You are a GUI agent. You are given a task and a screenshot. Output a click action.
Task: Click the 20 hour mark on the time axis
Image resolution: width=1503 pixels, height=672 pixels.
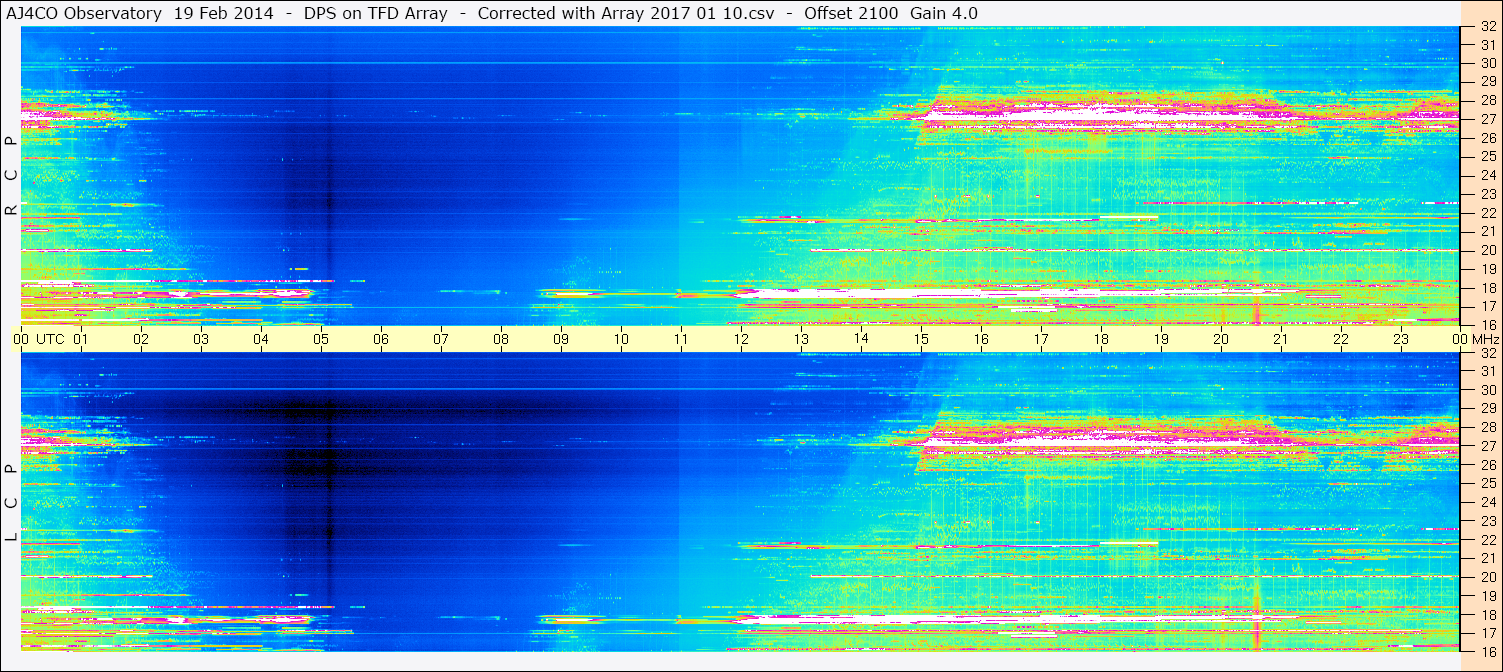pyautogui.click(x=1221, y=339)
